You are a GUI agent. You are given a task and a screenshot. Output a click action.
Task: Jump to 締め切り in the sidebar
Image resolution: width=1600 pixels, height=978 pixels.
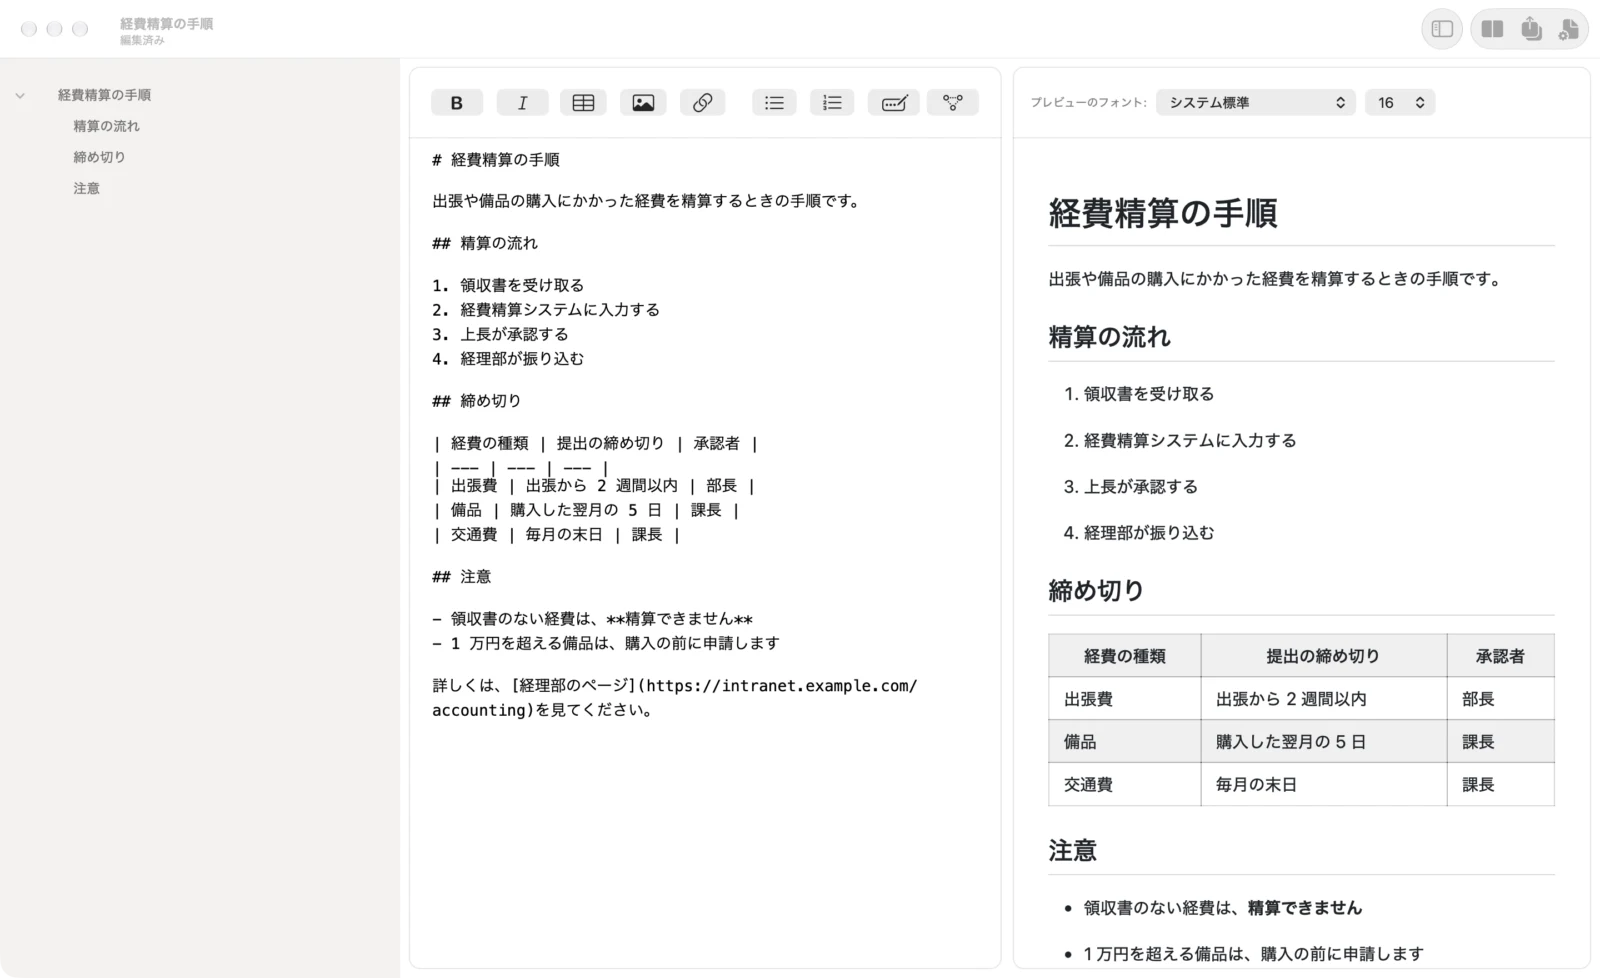99,157
